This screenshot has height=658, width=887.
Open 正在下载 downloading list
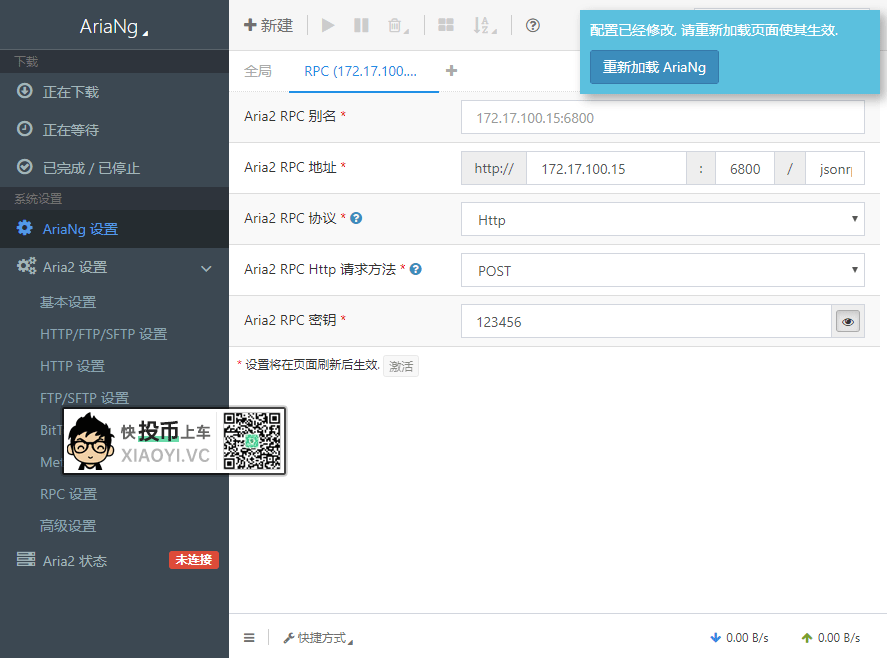[x=114, y=92]
